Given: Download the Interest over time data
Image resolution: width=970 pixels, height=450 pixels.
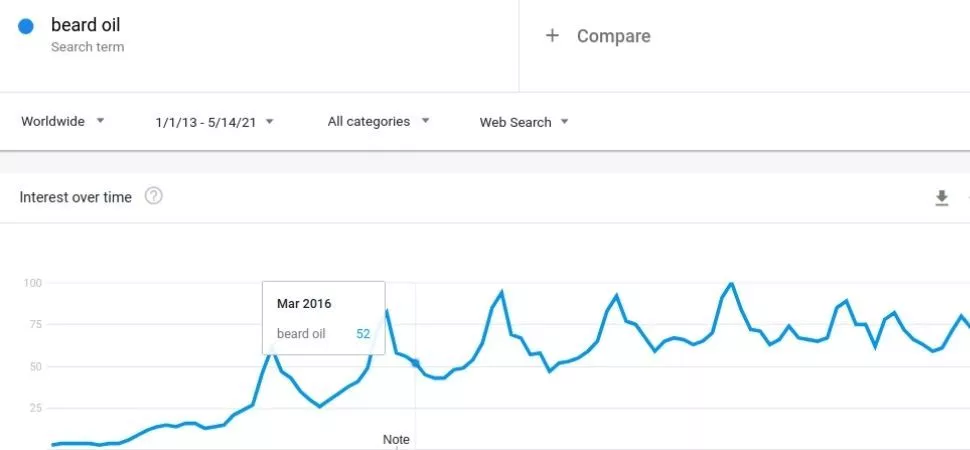Looking at the screenshot, I should [941, 198].
